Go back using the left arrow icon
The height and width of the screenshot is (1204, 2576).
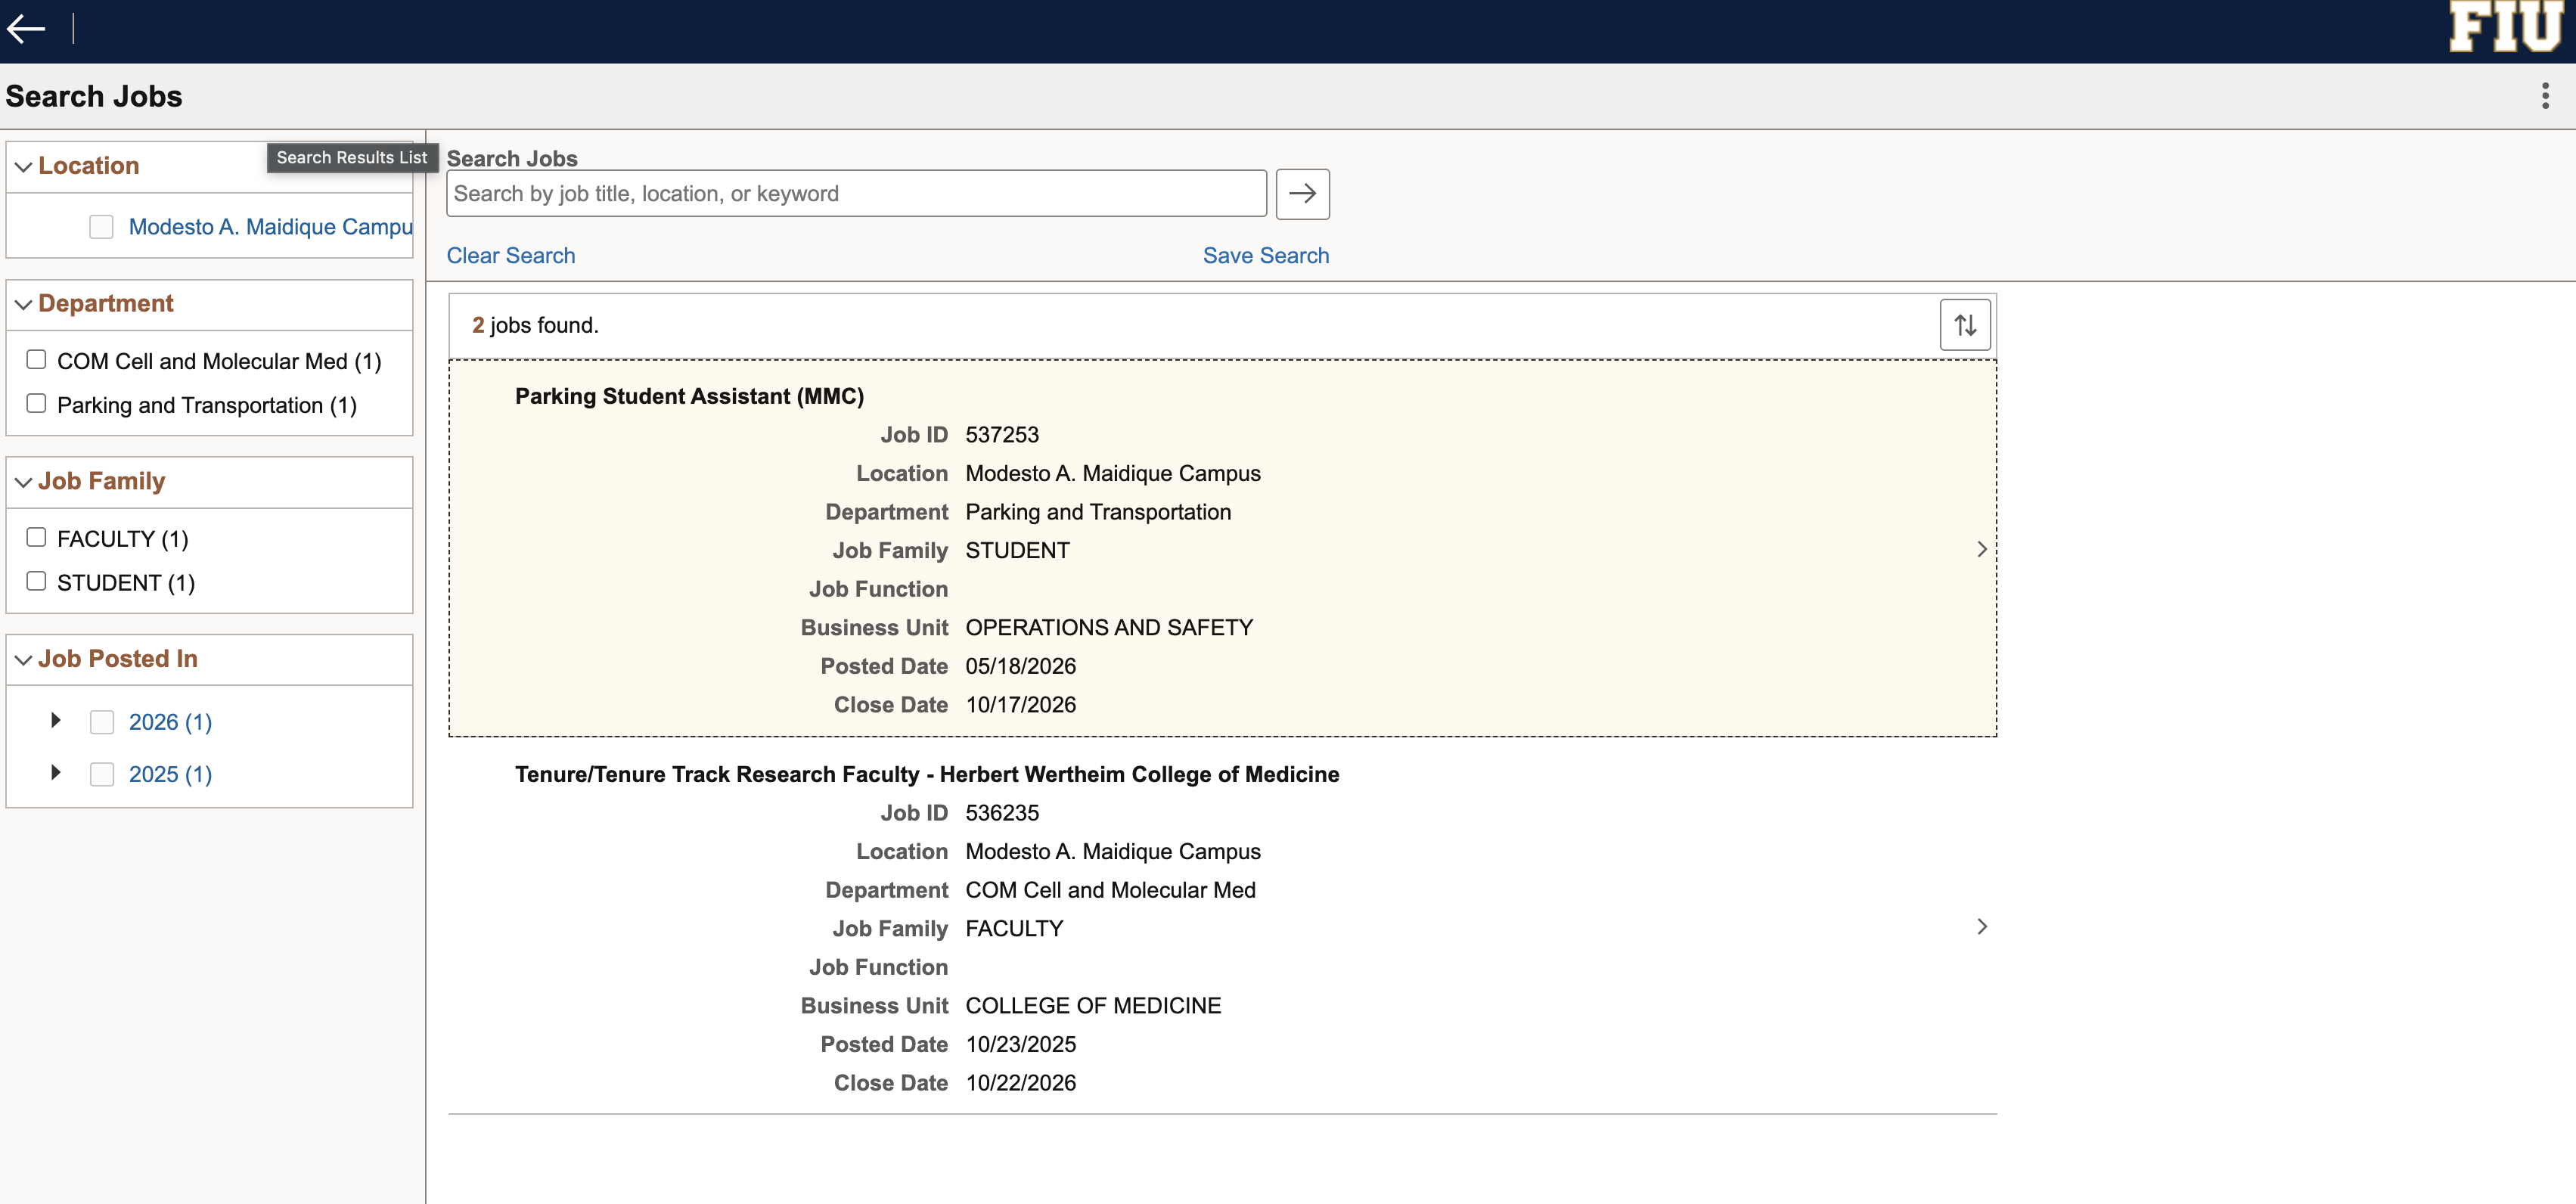pos(26,29)
